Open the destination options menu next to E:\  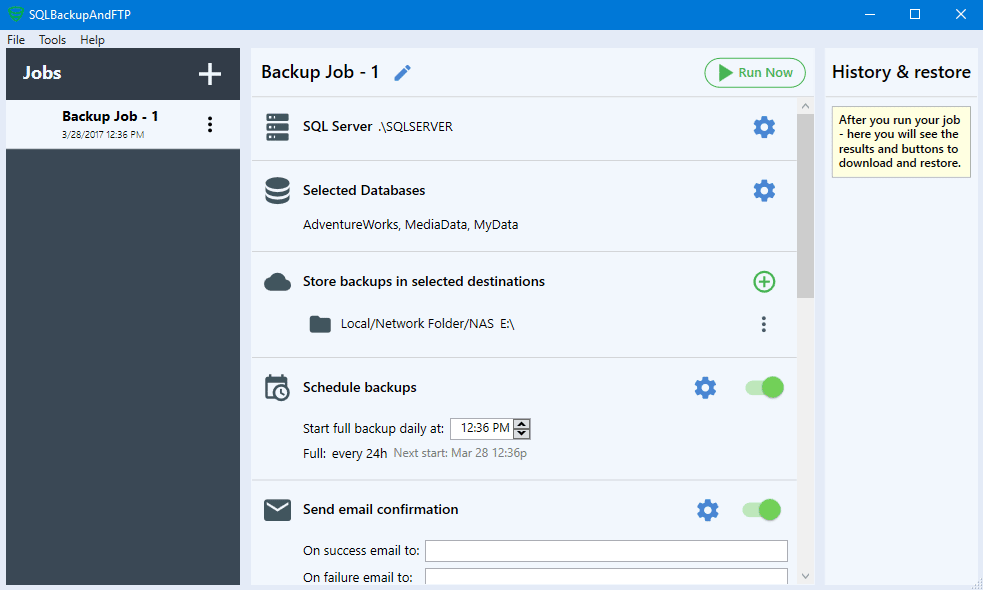763,323
